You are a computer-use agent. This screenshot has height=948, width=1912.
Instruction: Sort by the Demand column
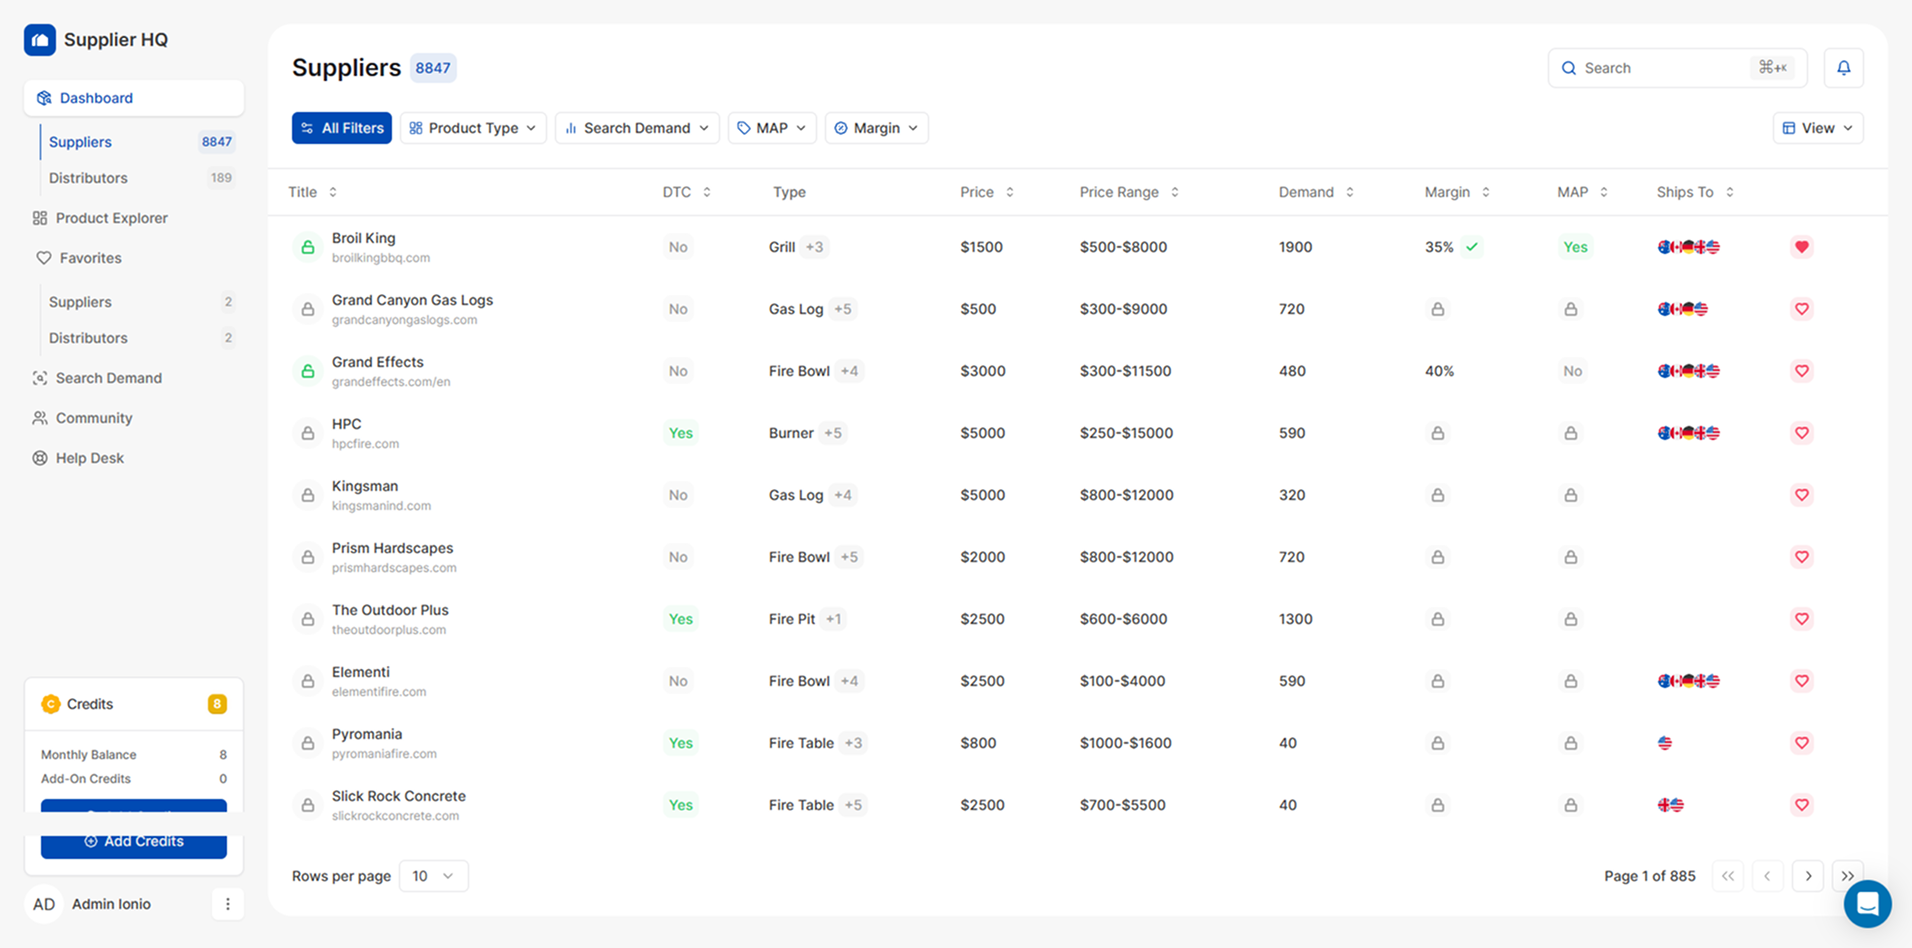(1316, 192)
